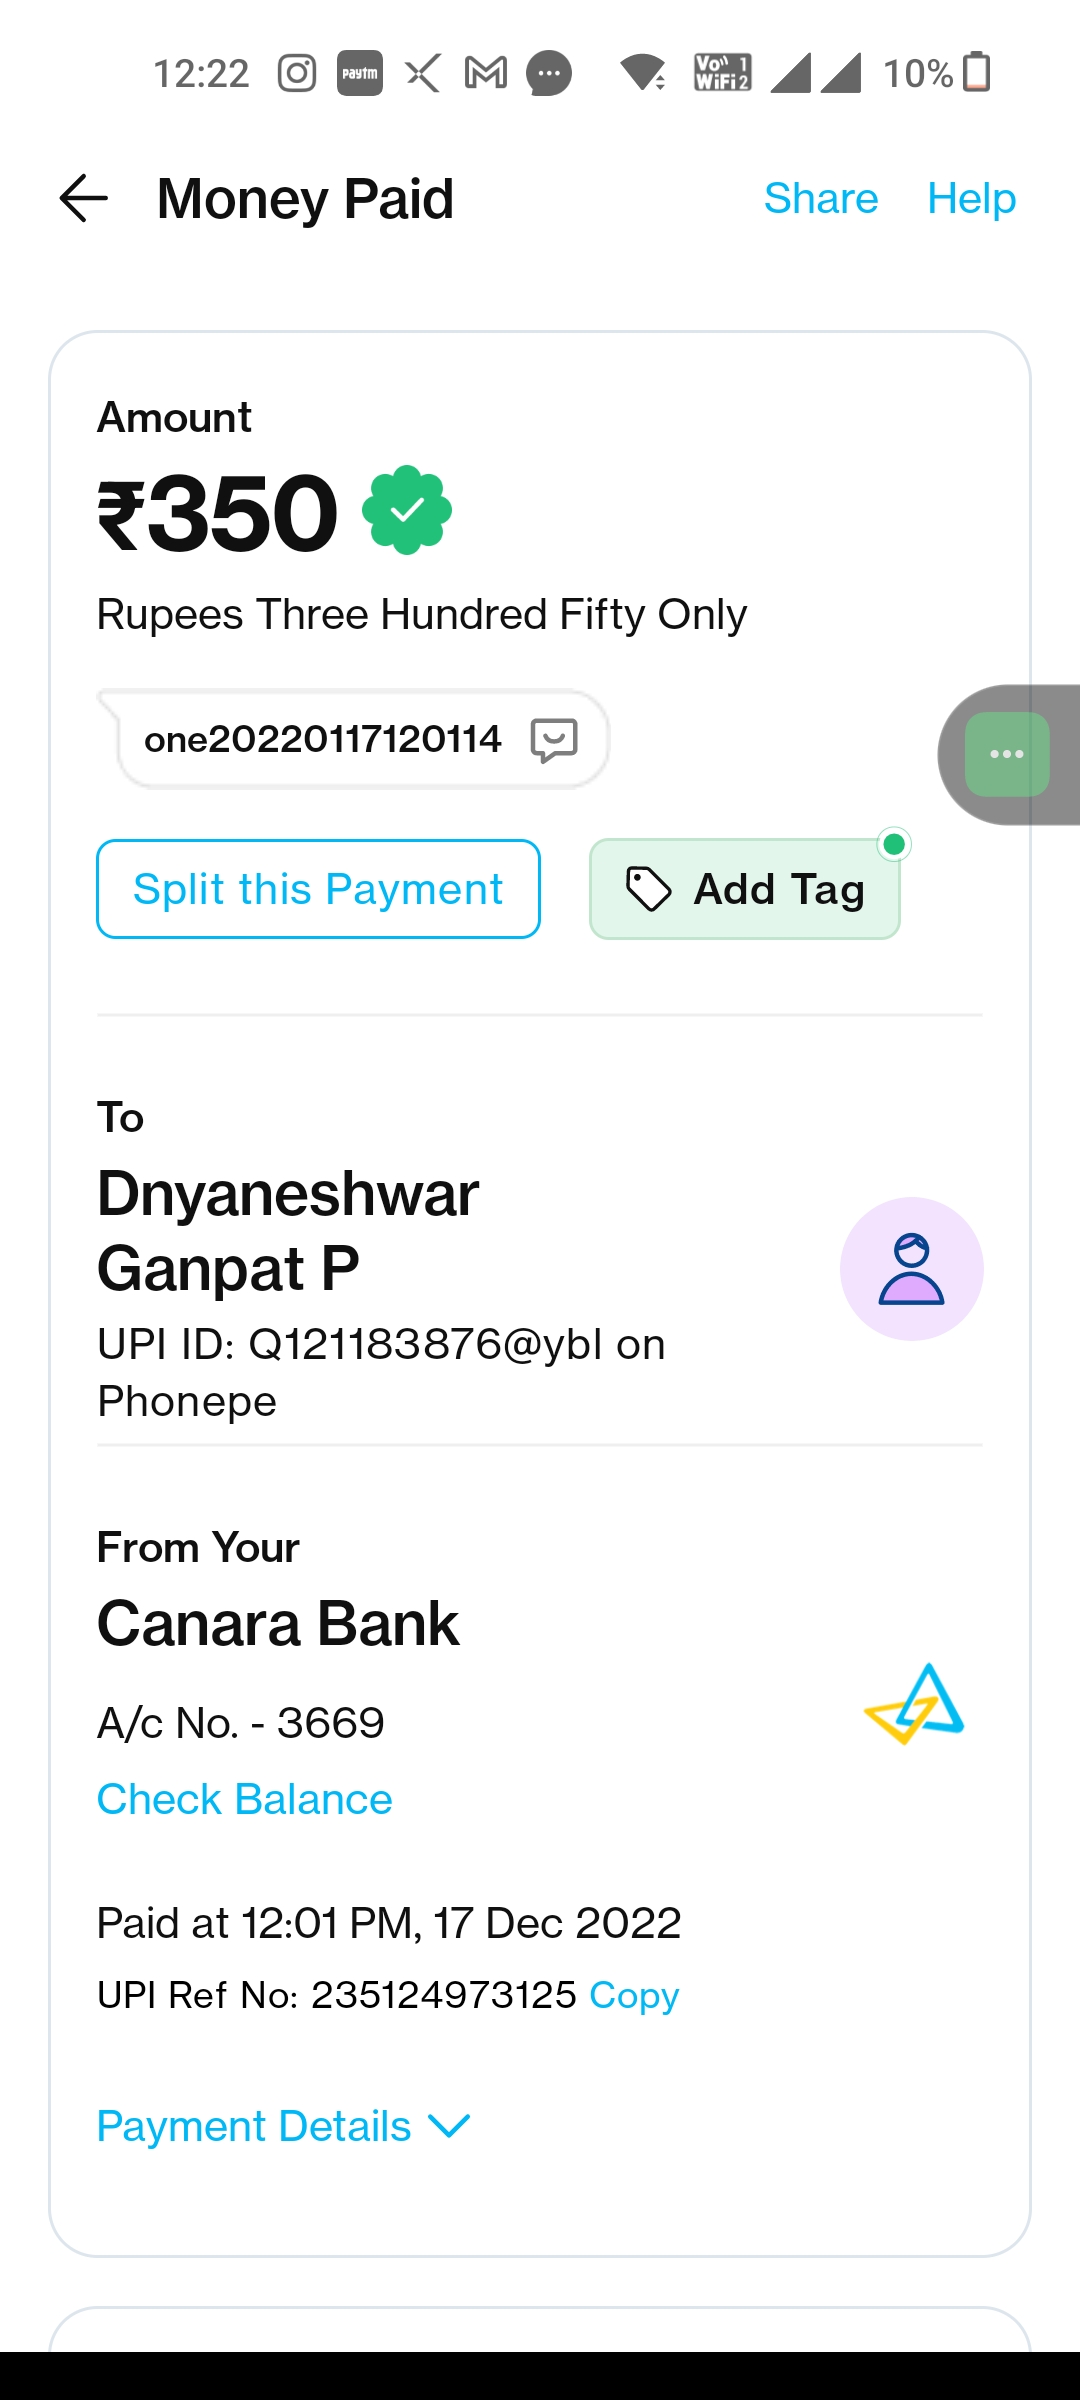Tap the recipient profile avatar

pos(911,1269)
